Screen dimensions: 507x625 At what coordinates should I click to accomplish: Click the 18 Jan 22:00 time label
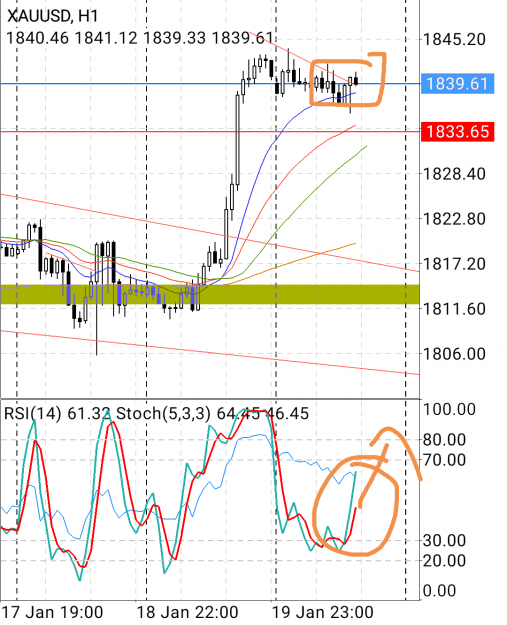click(x=187, y=612)
